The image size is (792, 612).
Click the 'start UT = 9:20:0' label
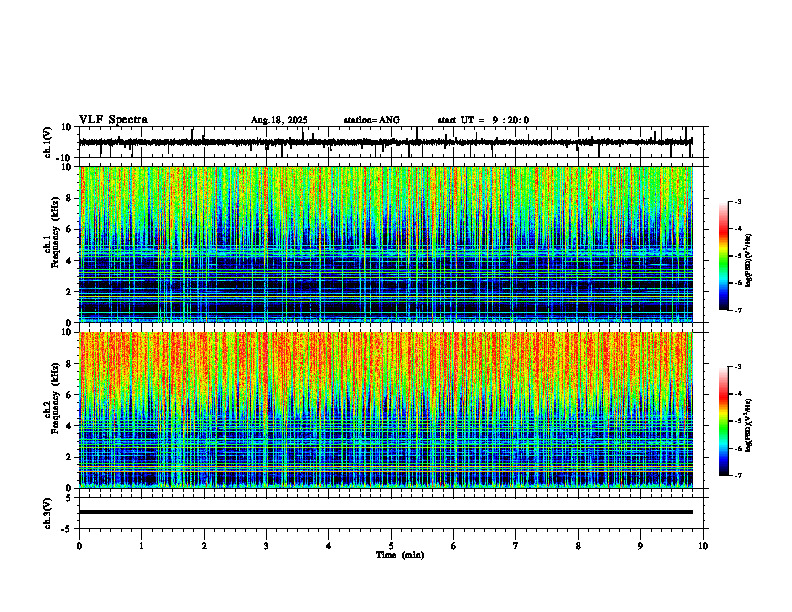483,120
